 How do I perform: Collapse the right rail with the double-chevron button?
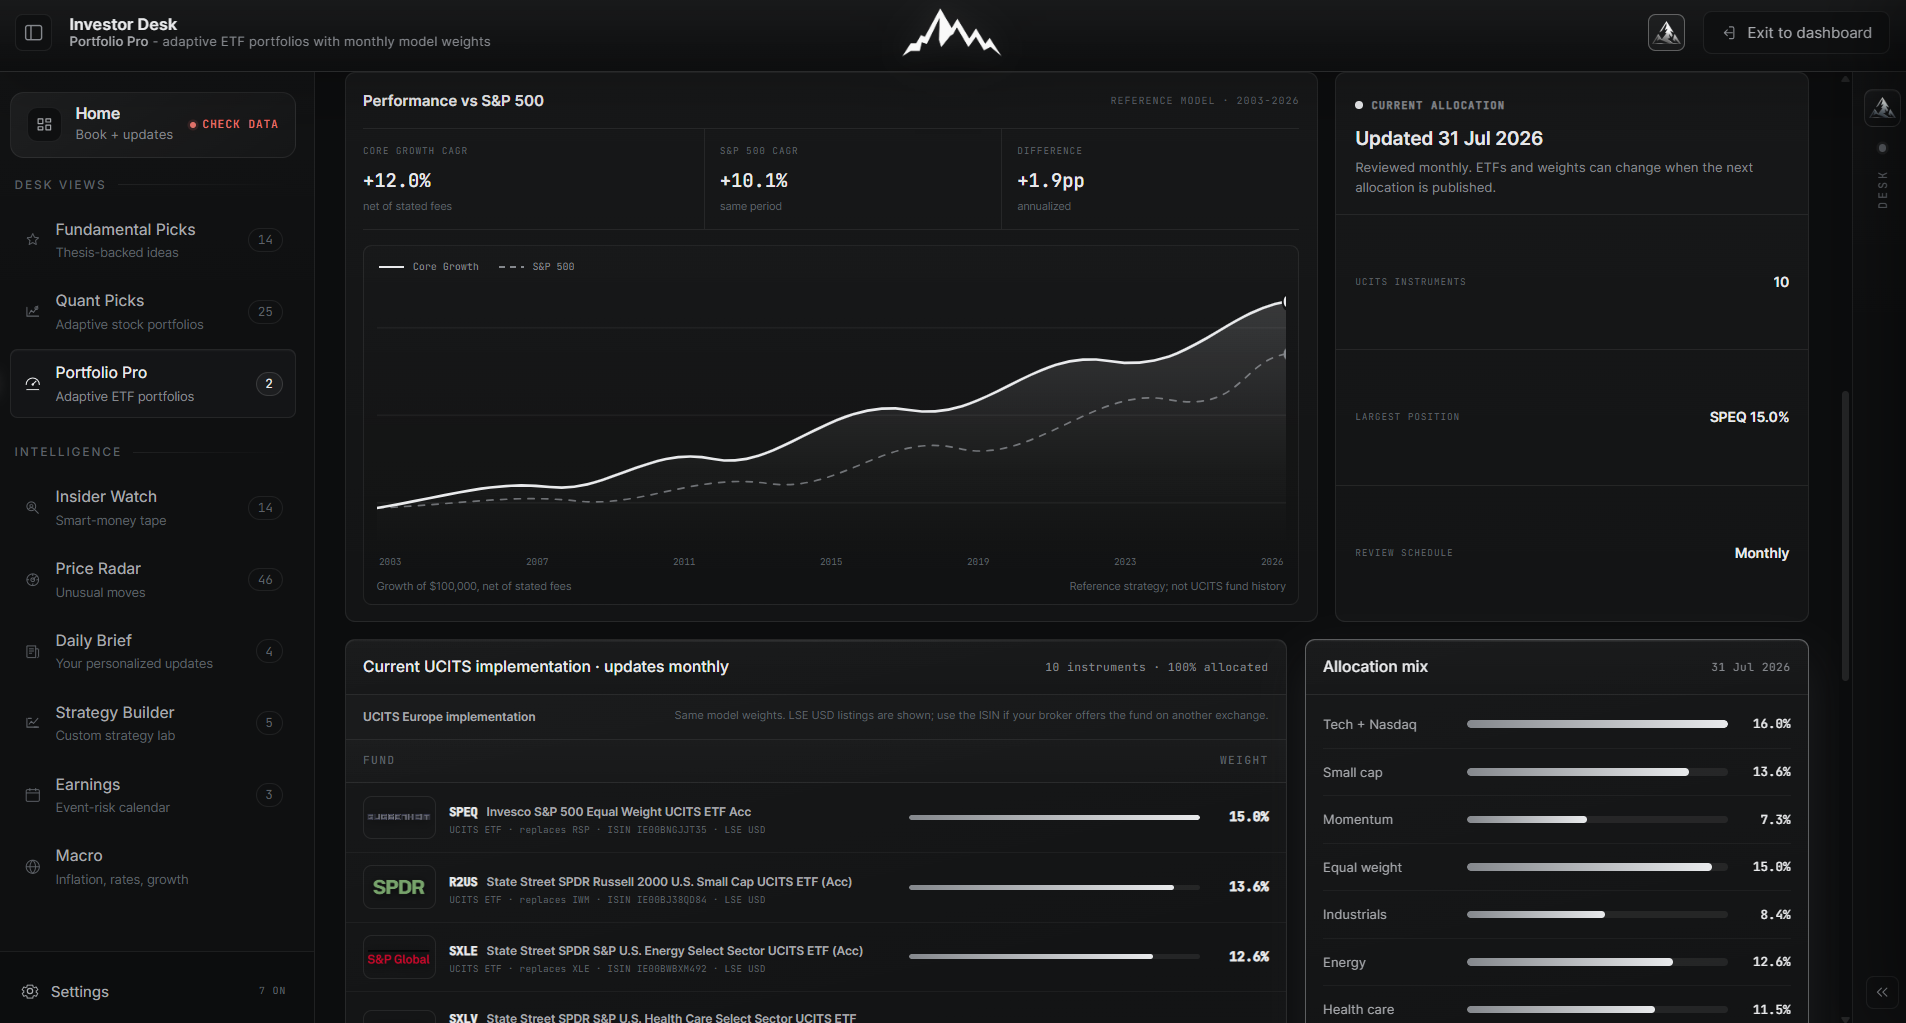click(1882, 992)
